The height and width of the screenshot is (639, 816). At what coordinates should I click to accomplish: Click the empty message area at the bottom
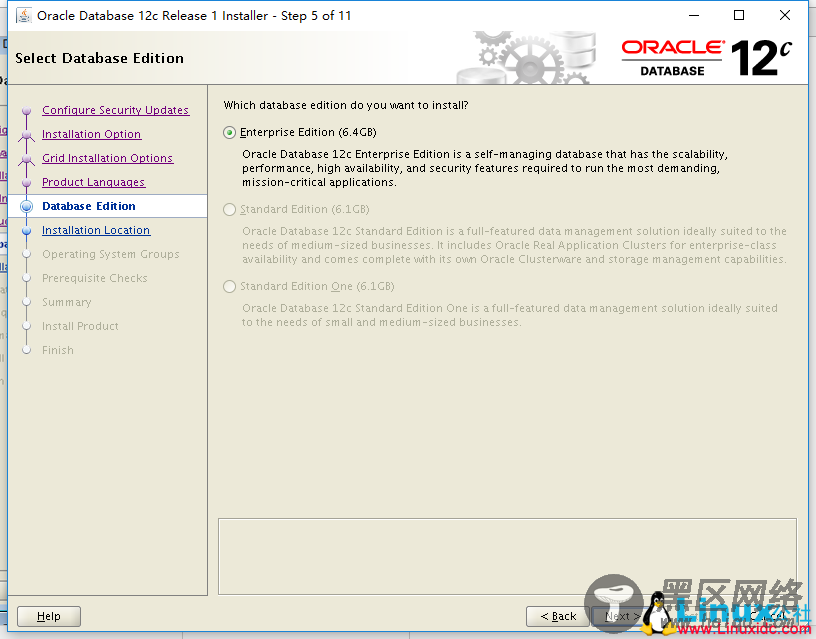point(507,556)
